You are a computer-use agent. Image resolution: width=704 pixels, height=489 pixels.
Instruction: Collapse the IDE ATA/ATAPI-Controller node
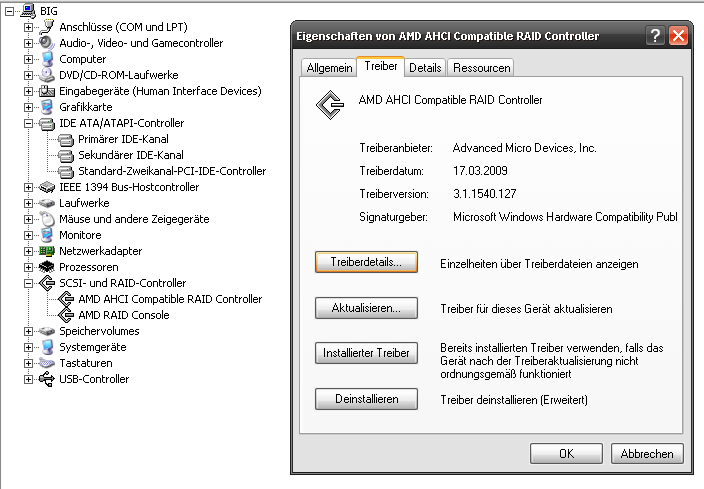click(x=28, y=123)
